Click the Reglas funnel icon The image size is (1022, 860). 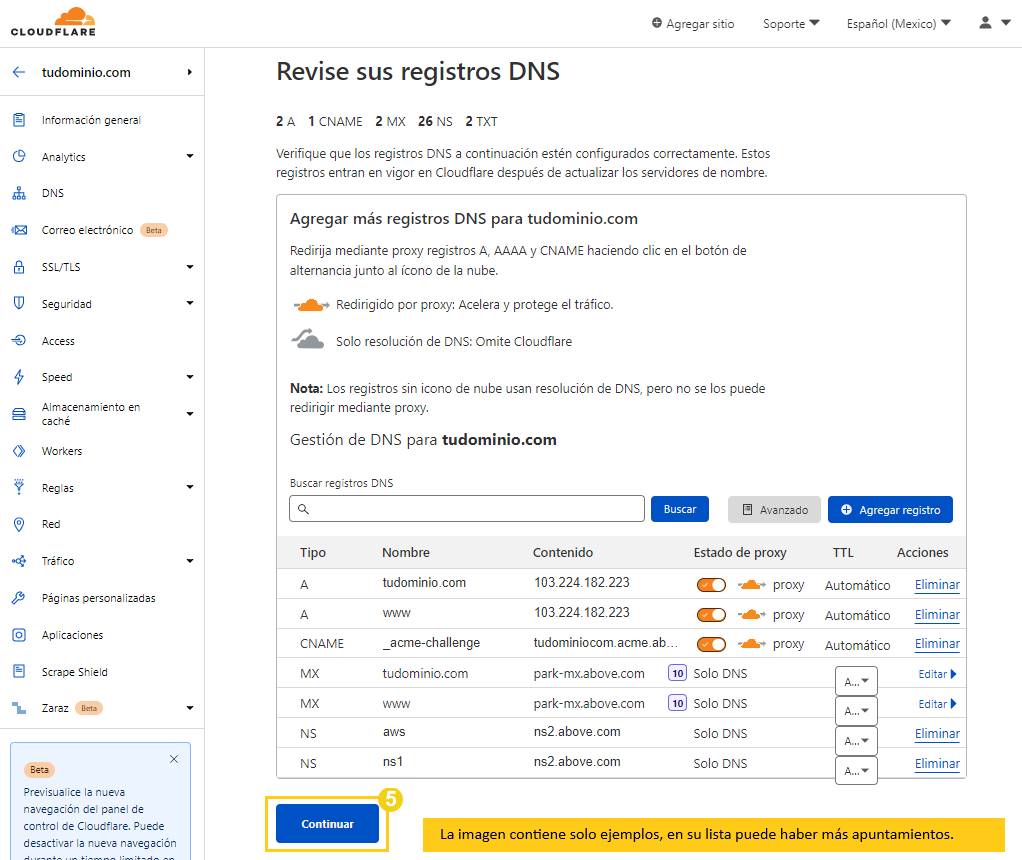tap(20, 487)
